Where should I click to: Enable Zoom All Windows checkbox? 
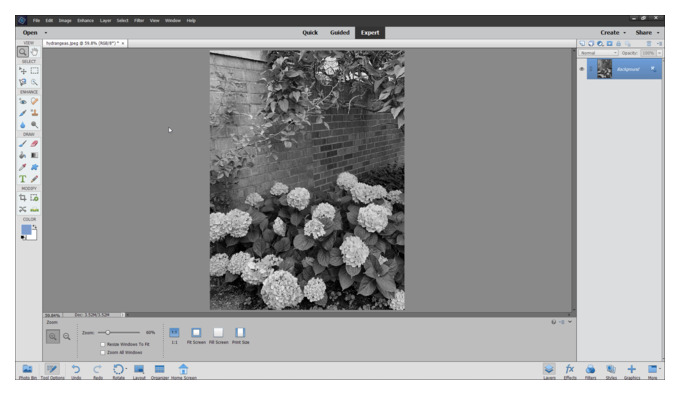[x=103, y=353]
